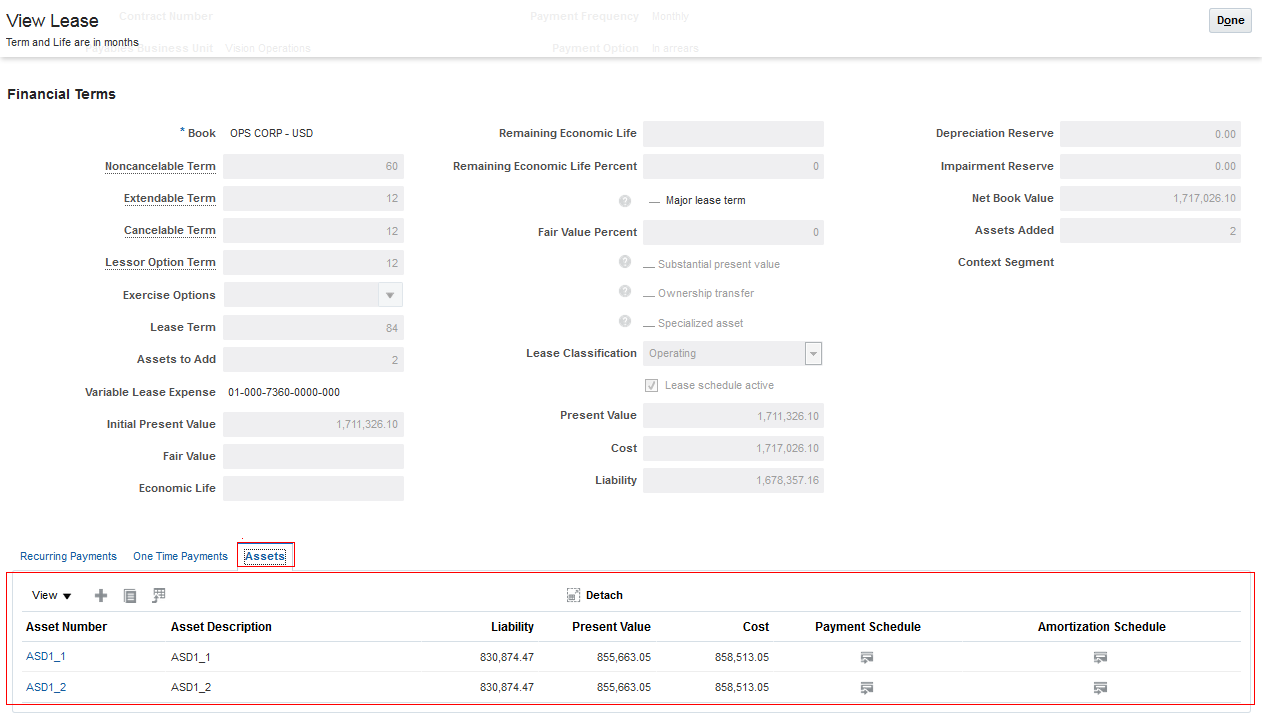The height and width of the screenshot is (714, 1262).
Task: Click help icon next to Major lease term
Action: click(625, 201)
